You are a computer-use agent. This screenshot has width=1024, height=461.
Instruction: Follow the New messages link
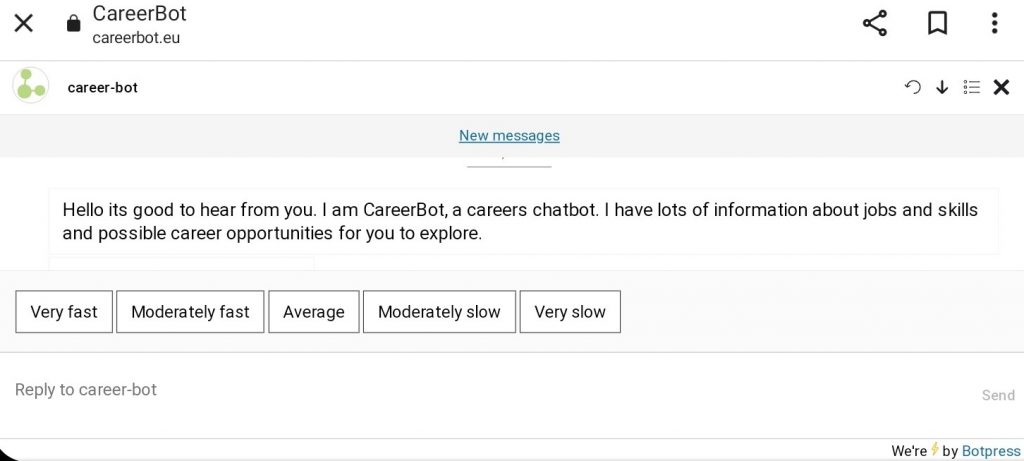coord(509,135)
